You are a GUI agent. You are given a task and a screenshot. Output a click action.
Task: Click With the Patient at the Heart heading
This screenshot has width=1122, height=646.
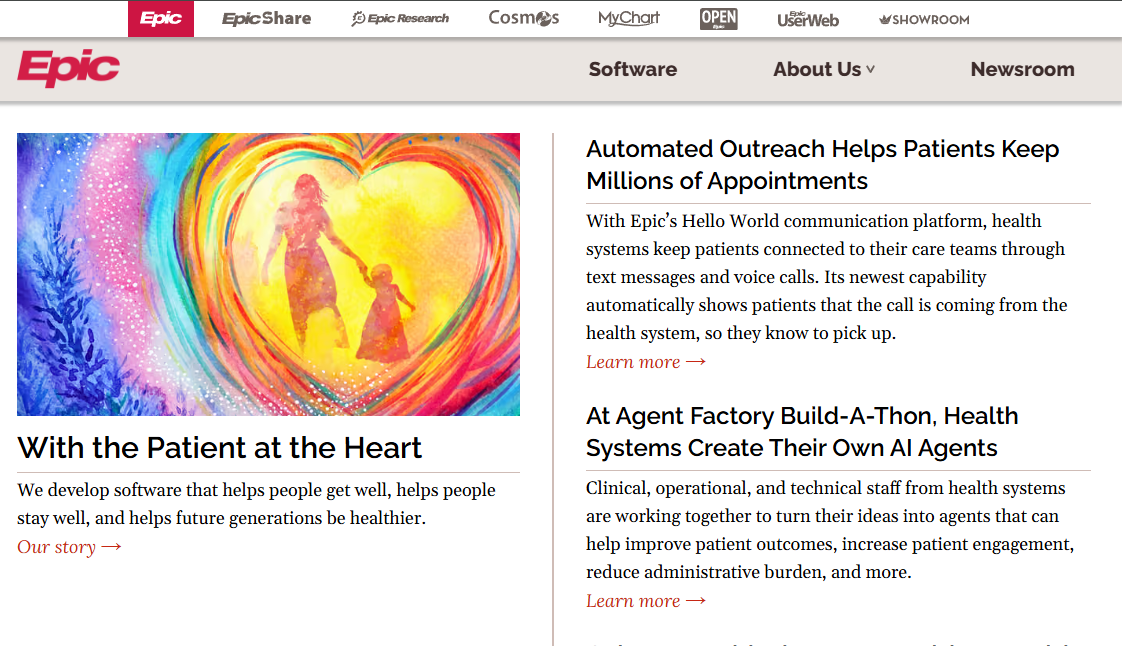(x=220, y=448)
